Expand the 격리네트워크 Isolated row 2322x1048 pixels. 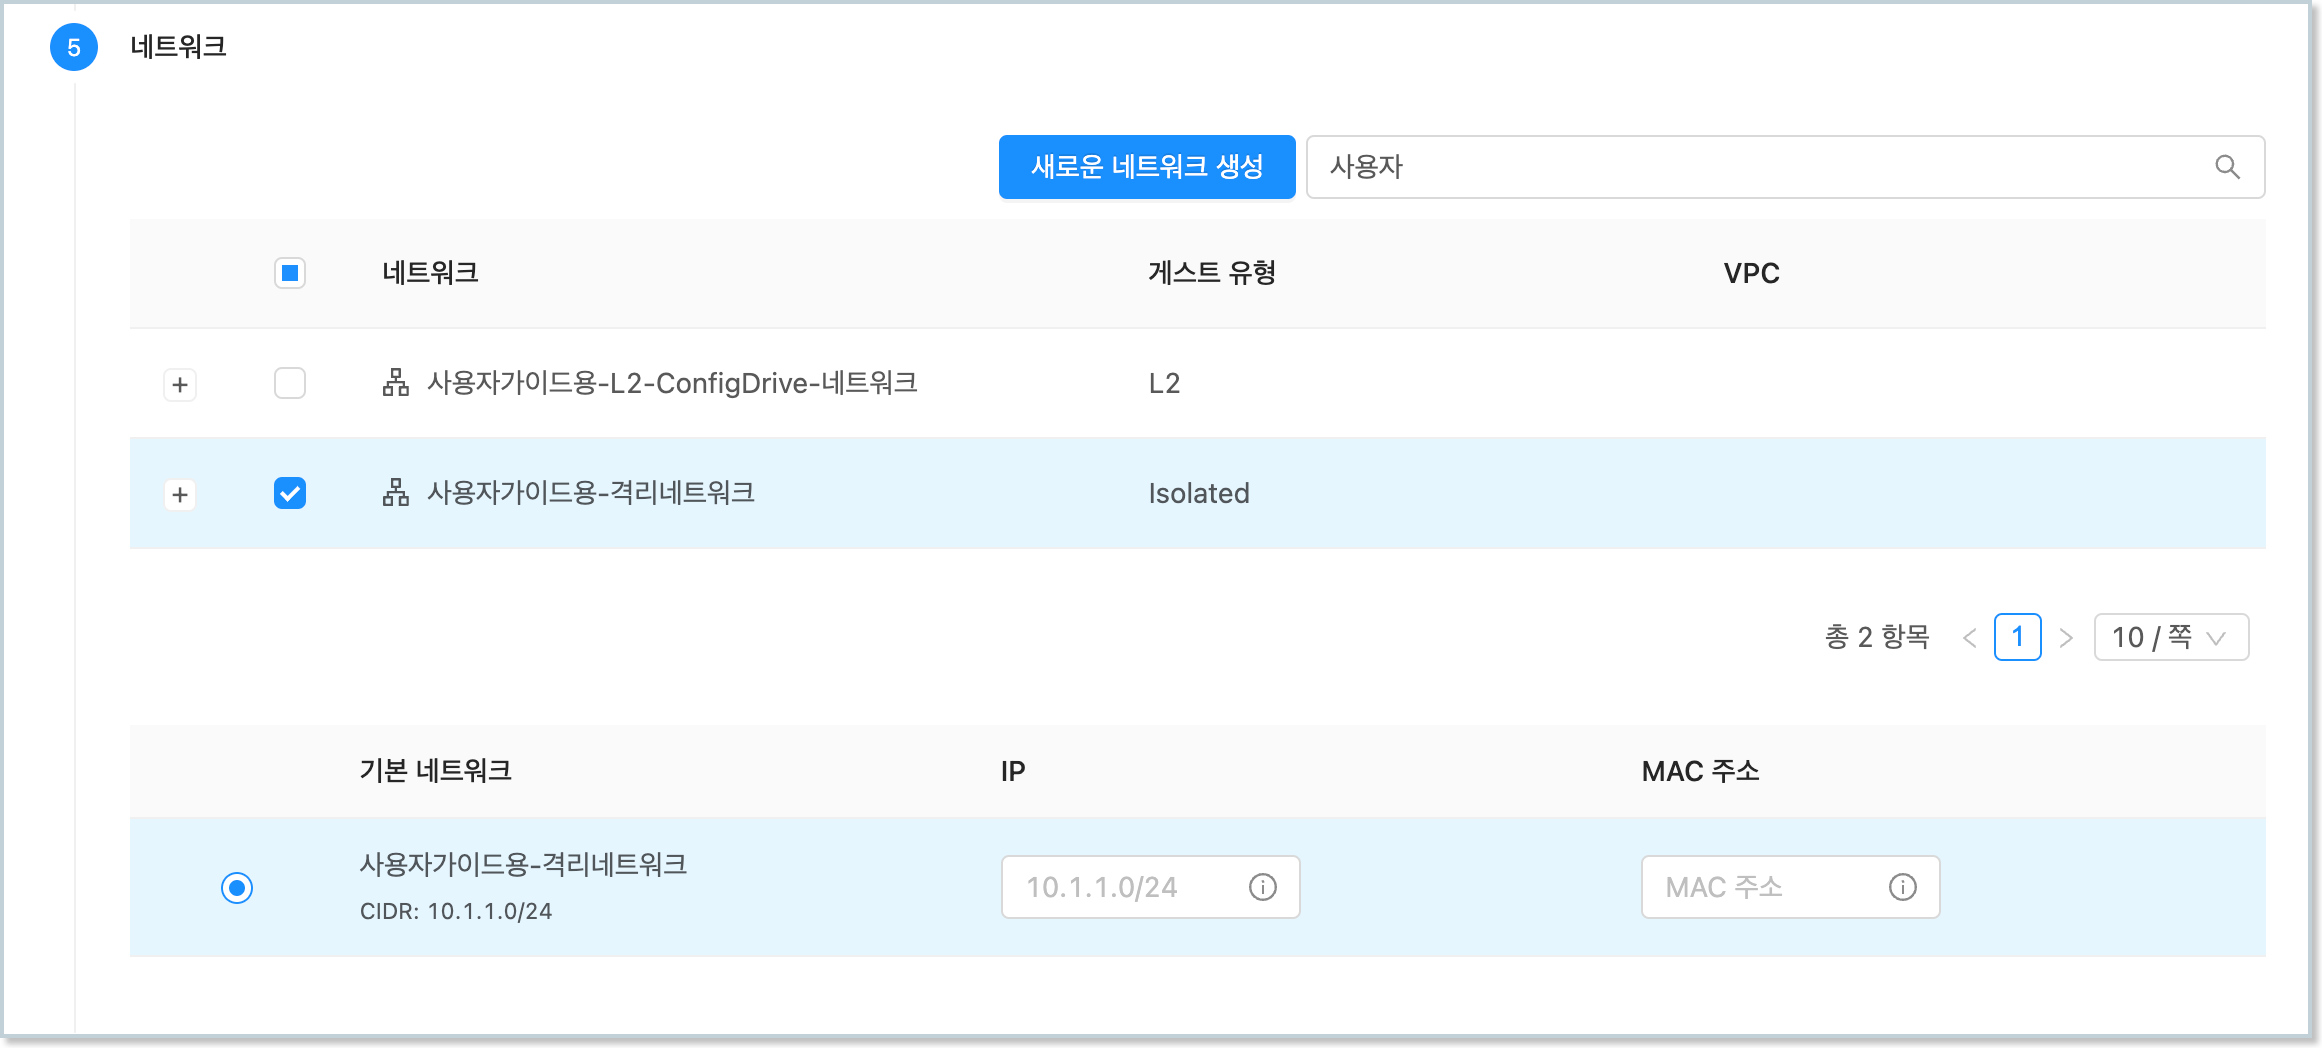(180, 495)
